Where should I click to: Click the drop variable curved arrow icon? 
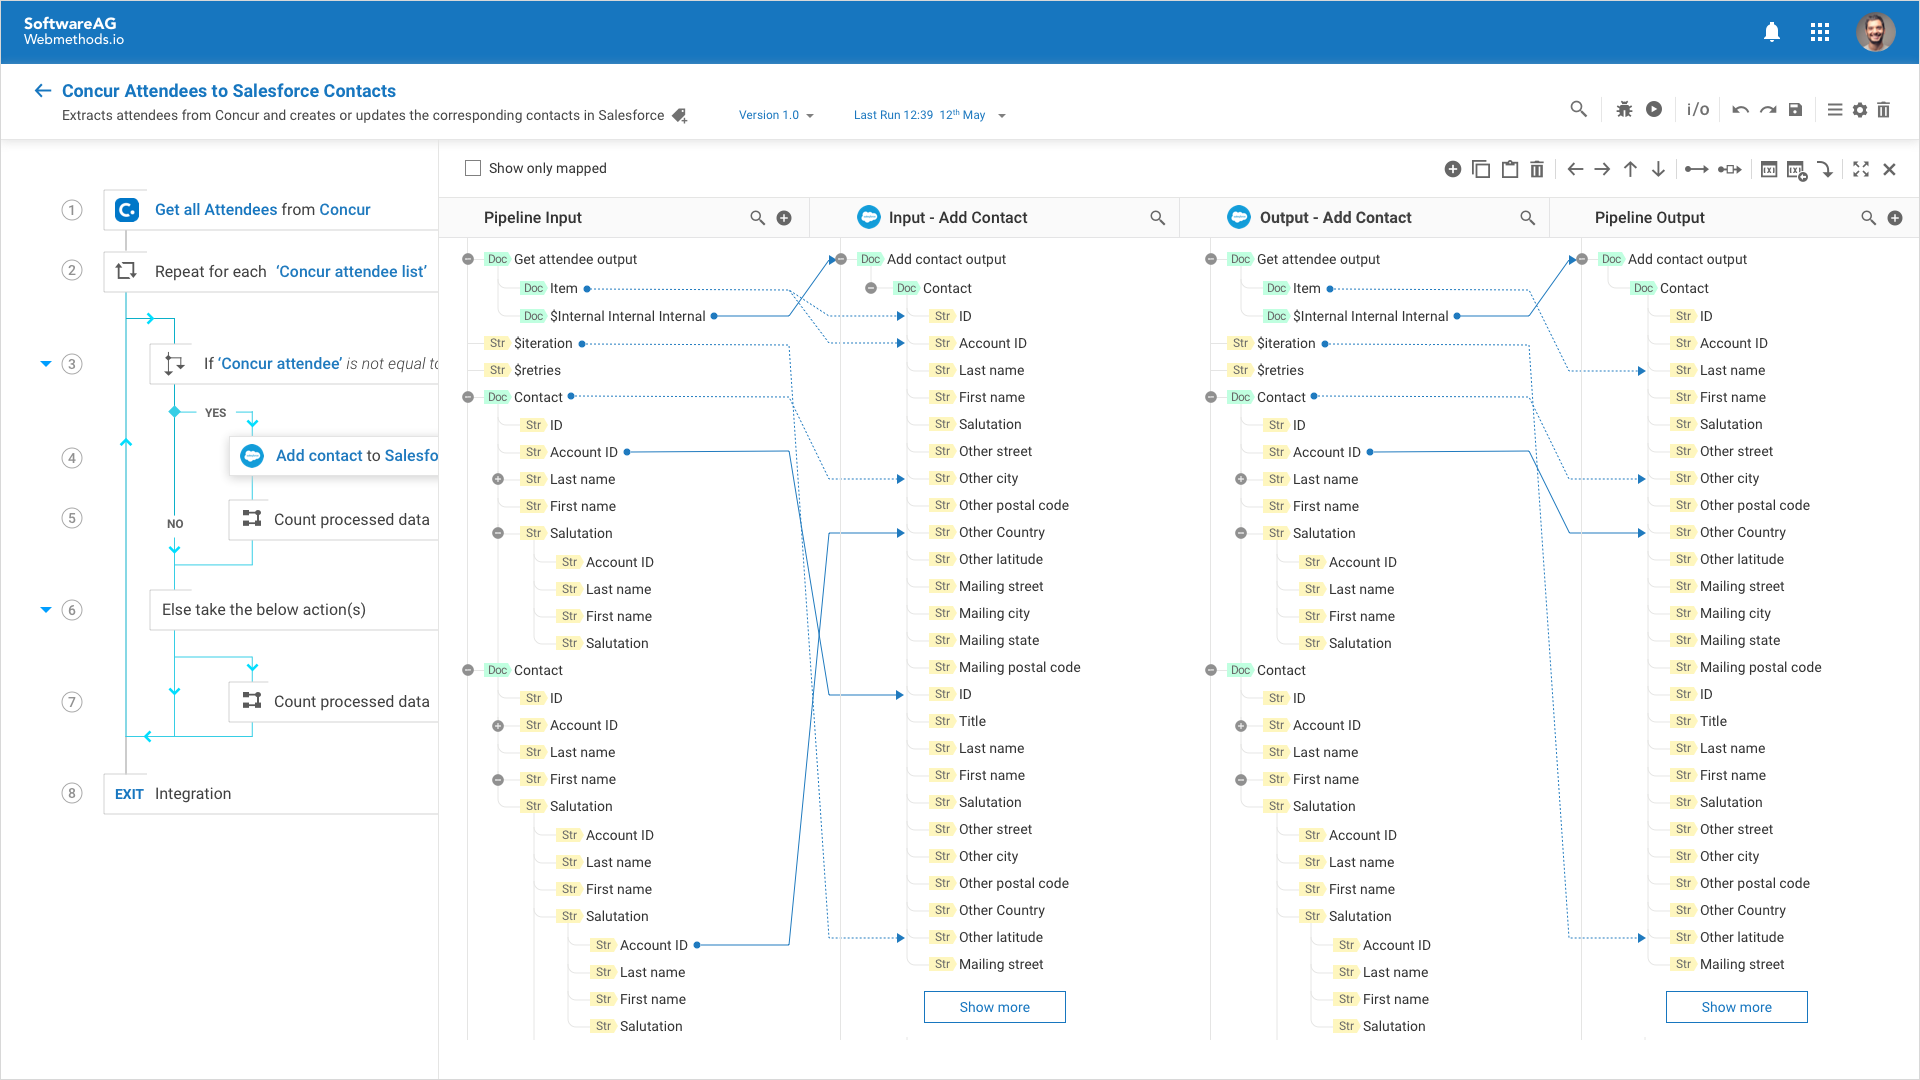pos(1825,169)
